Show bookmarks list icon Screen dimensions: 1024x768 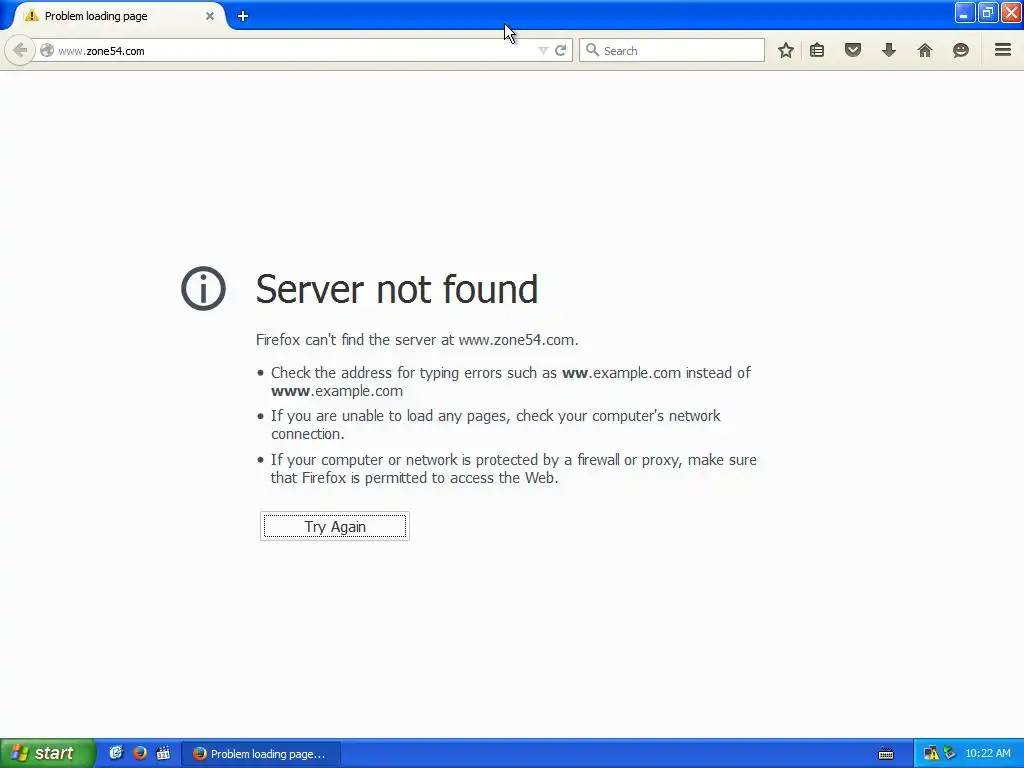click(817, 50)
